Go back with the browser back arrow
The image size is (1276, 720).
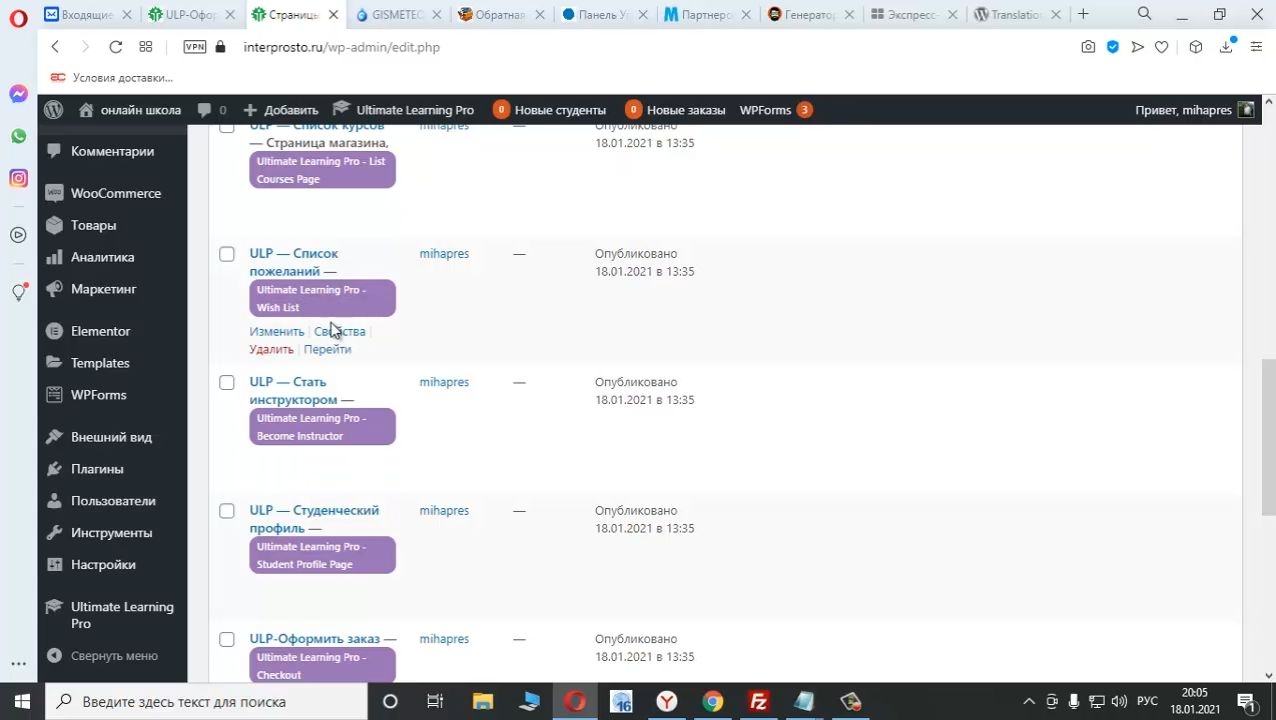(x=55, y=47)
